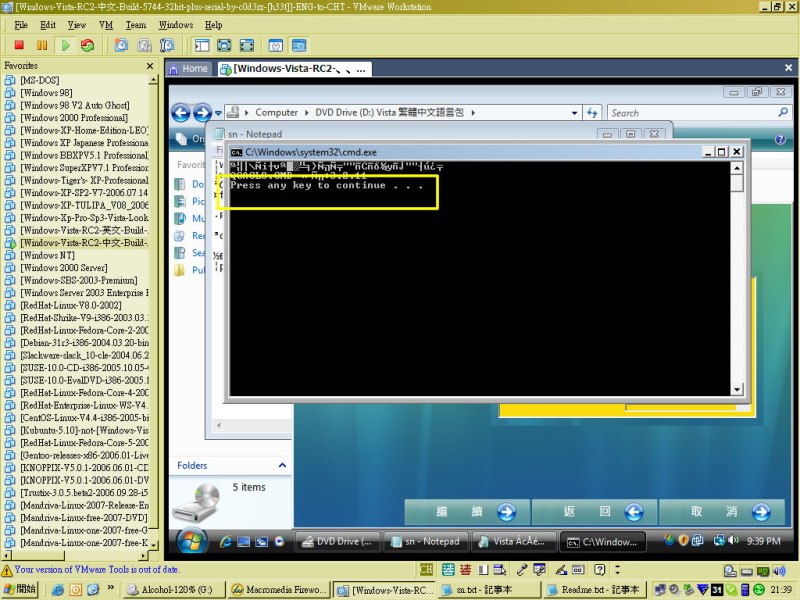800x600 pixels.
Task: Open the File menu
Action: (x=21, y=25)
